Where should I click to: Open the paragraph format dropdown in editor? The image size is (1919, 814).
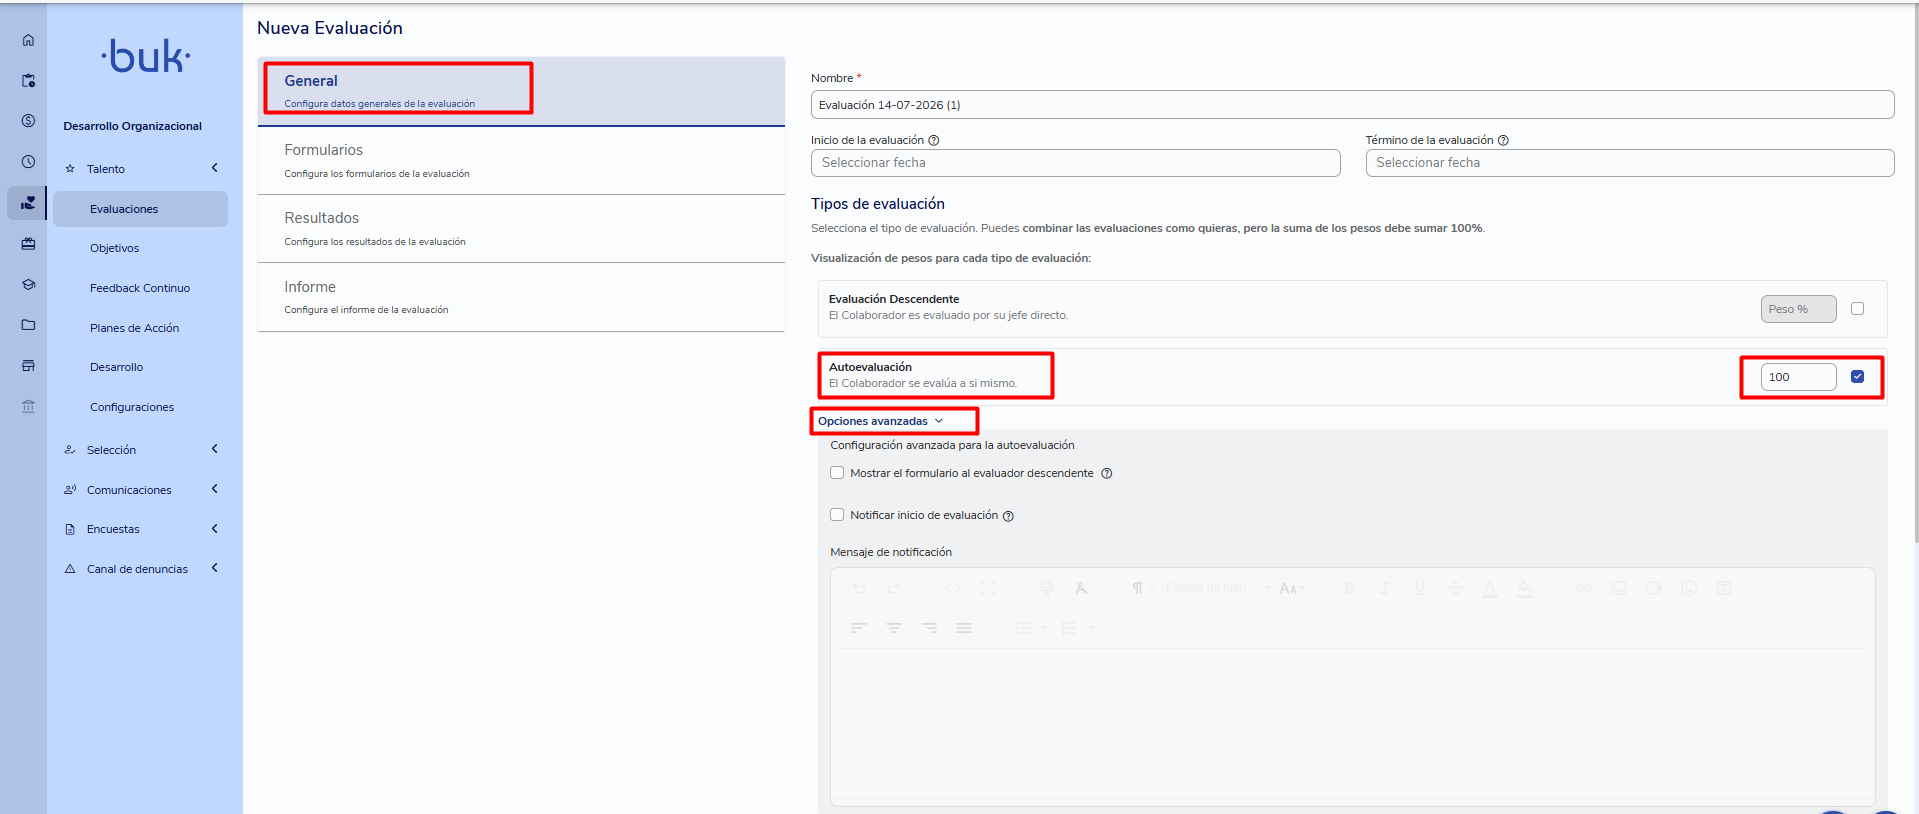pyautogui.click(x=1142, y=588)
